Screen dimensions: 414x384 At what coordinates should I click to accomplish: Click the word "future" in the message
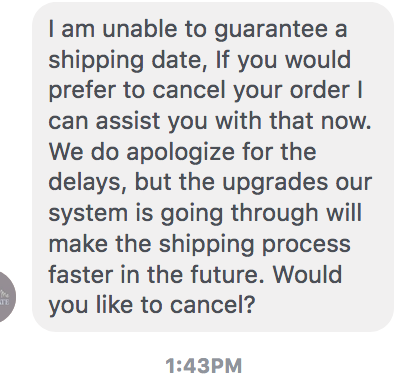click(x=225, y=275)
